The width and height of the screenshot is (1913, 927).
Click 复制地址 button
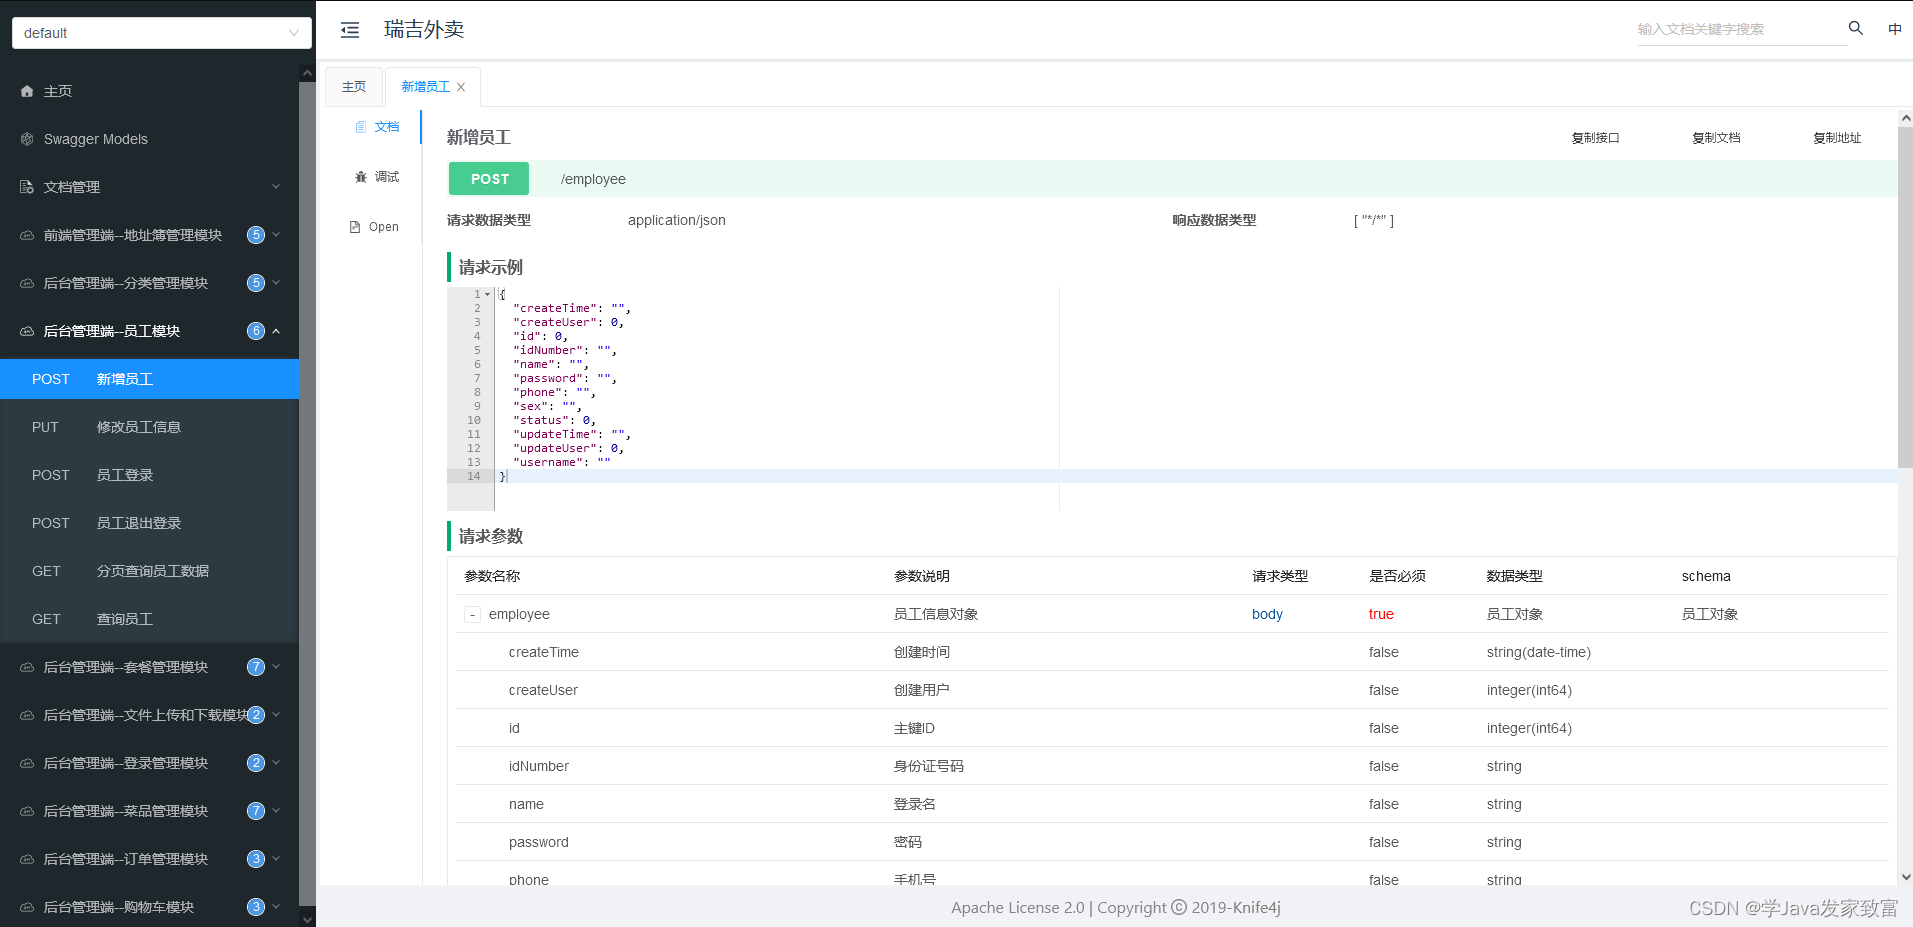pyautogui.click(x=1837, y=138)
